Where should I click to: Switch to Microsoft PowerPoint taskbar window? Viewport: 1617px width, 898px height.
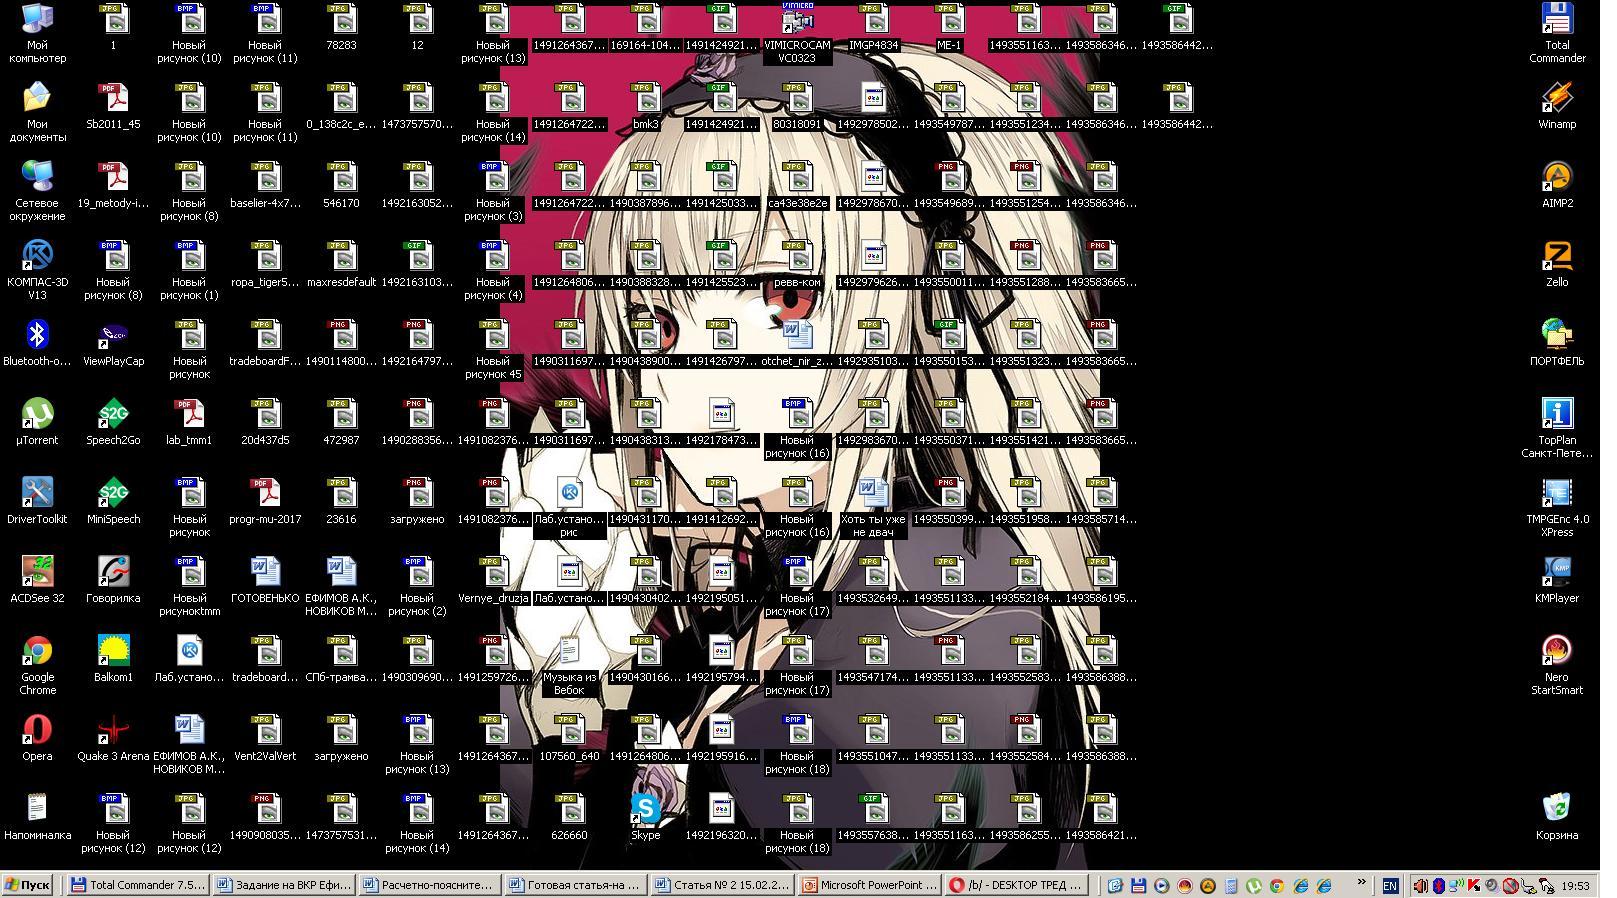(x=869, y=885)
